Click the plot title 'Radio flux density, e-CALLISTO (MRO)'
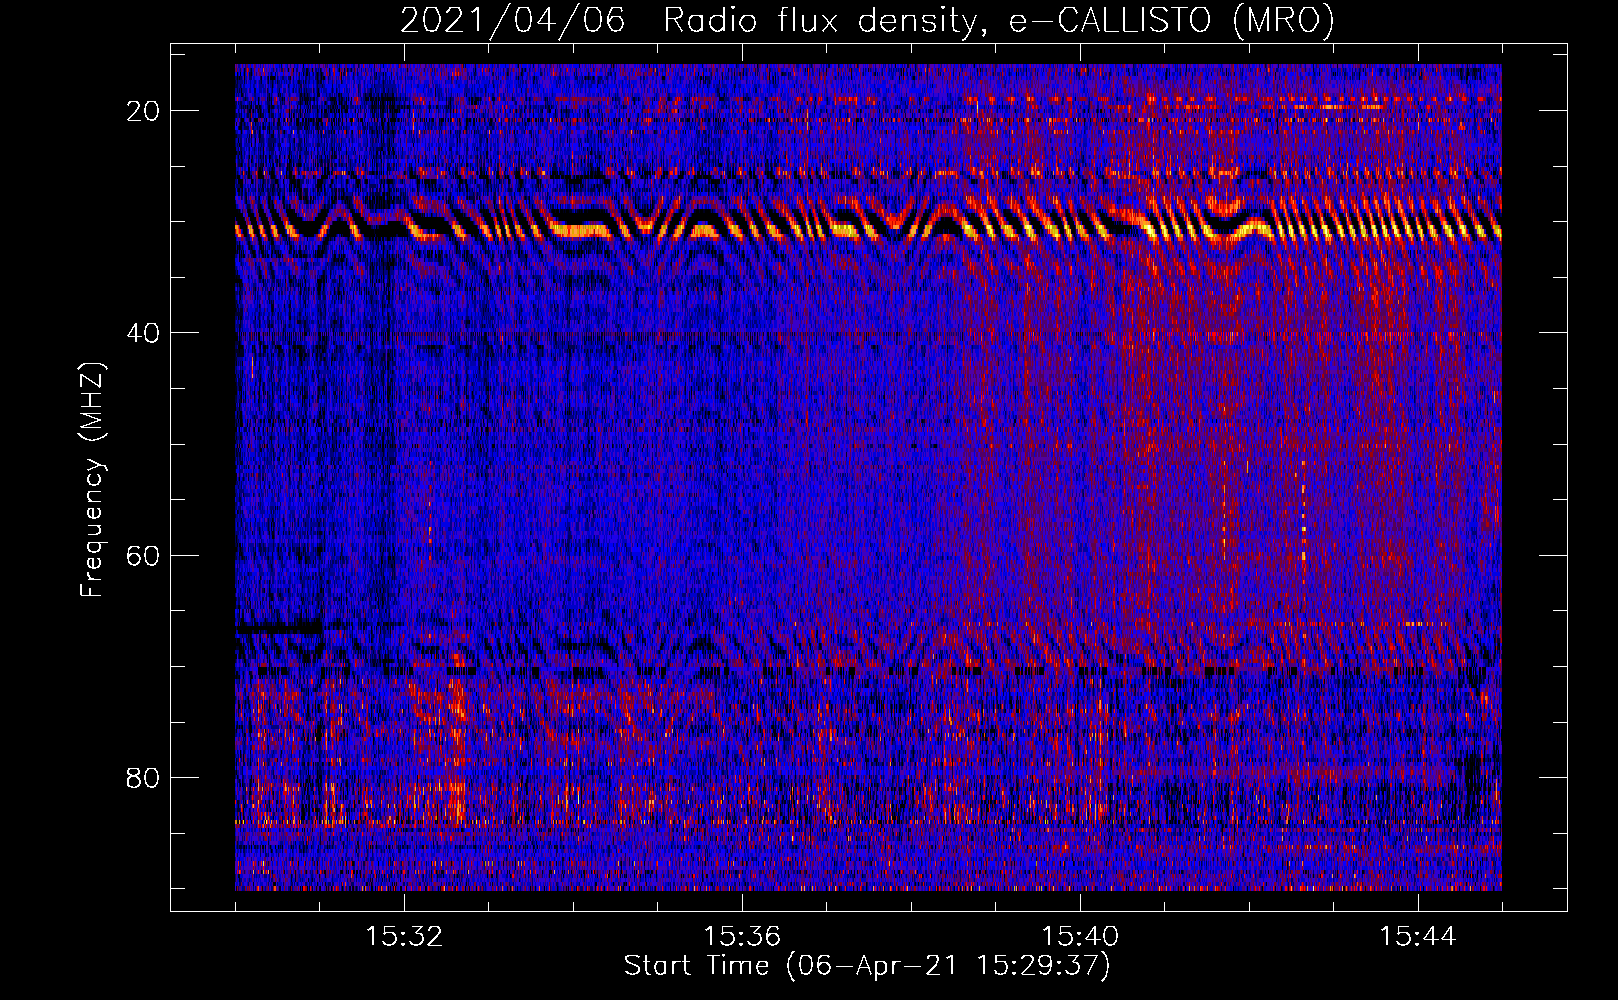The image size is (1618, 1000). click(999, 20)
